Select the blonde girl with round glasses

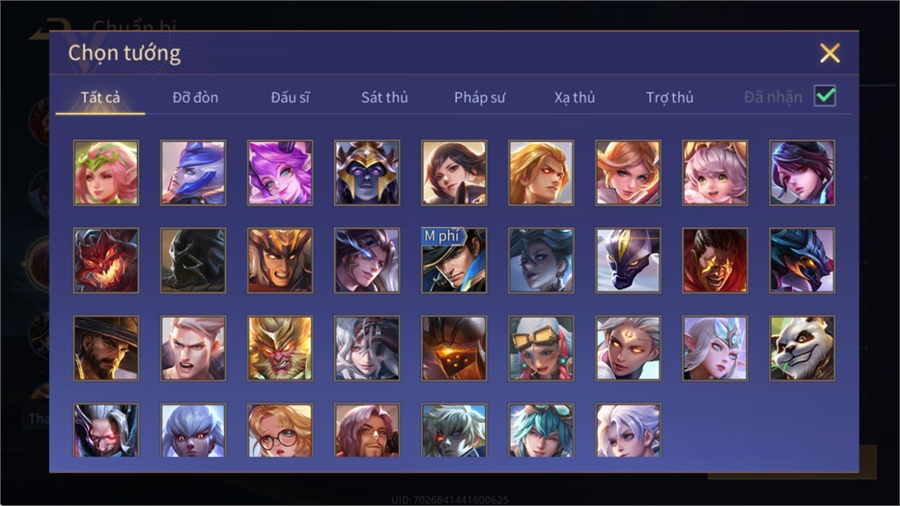pyautogui.click(x=280, y=430)
